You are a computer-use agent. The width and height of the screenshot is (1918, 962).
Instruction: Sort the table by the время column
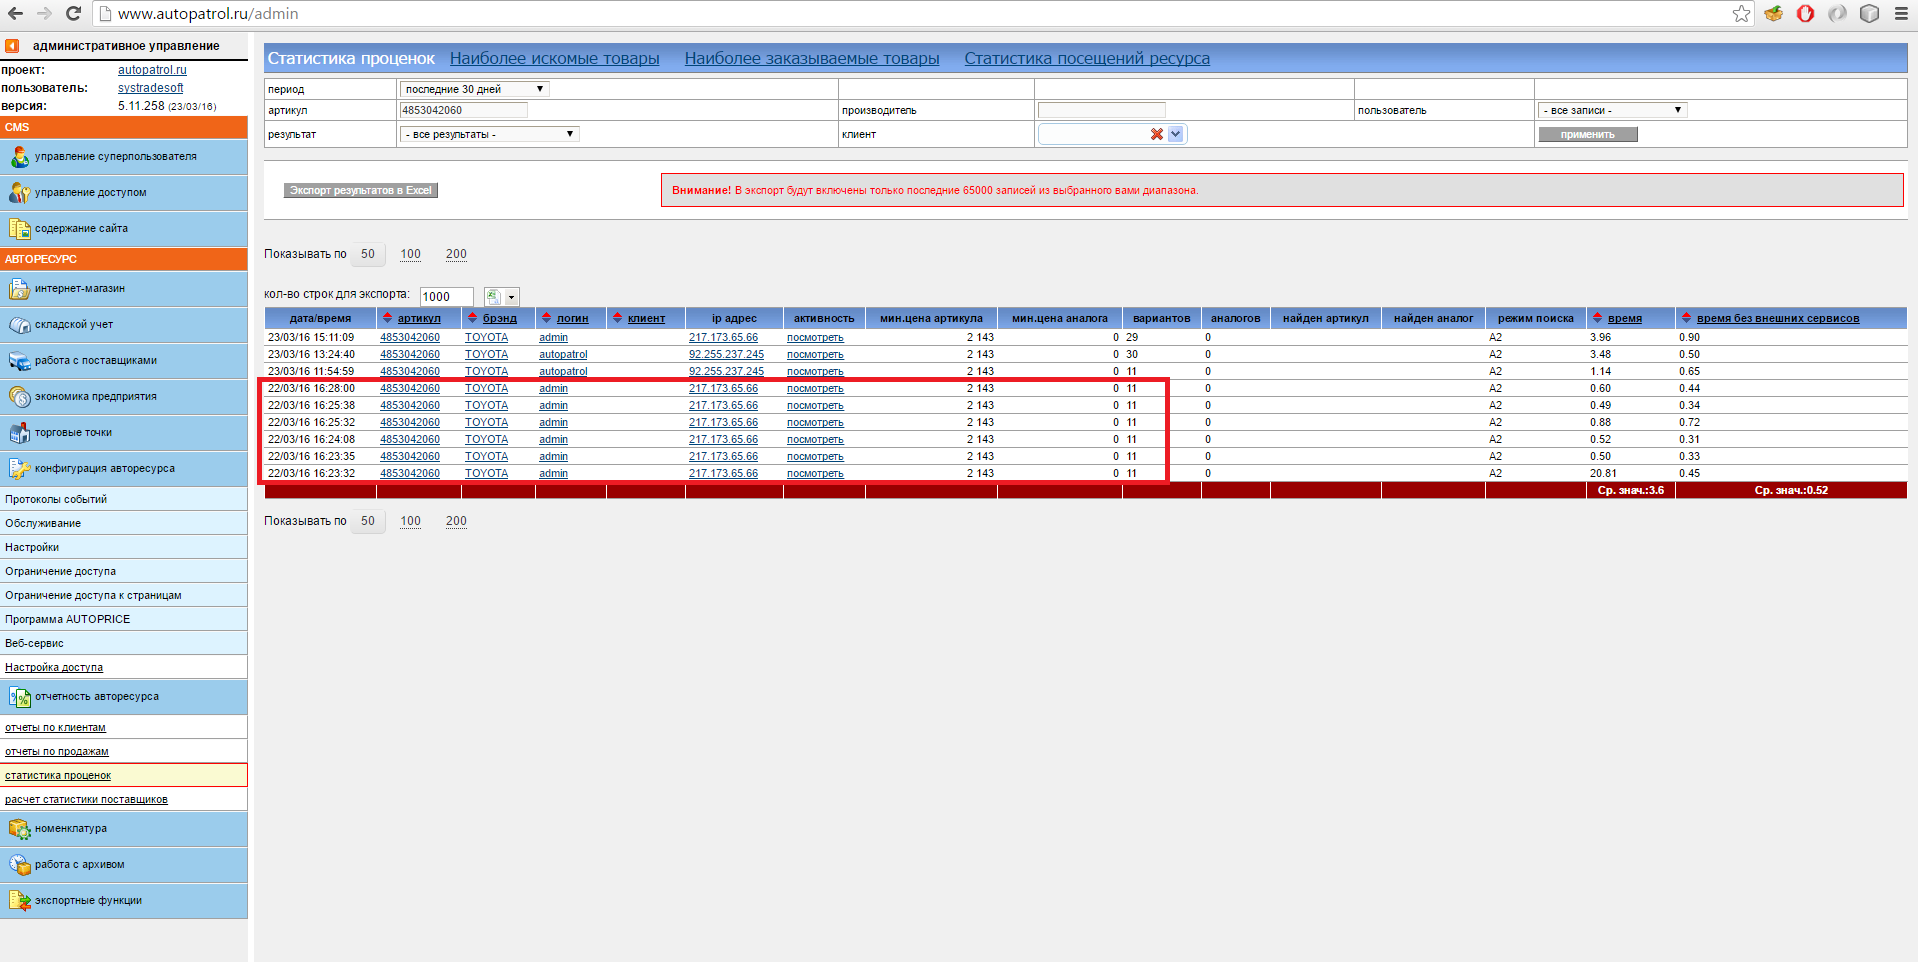click(x=1624, y=319)
